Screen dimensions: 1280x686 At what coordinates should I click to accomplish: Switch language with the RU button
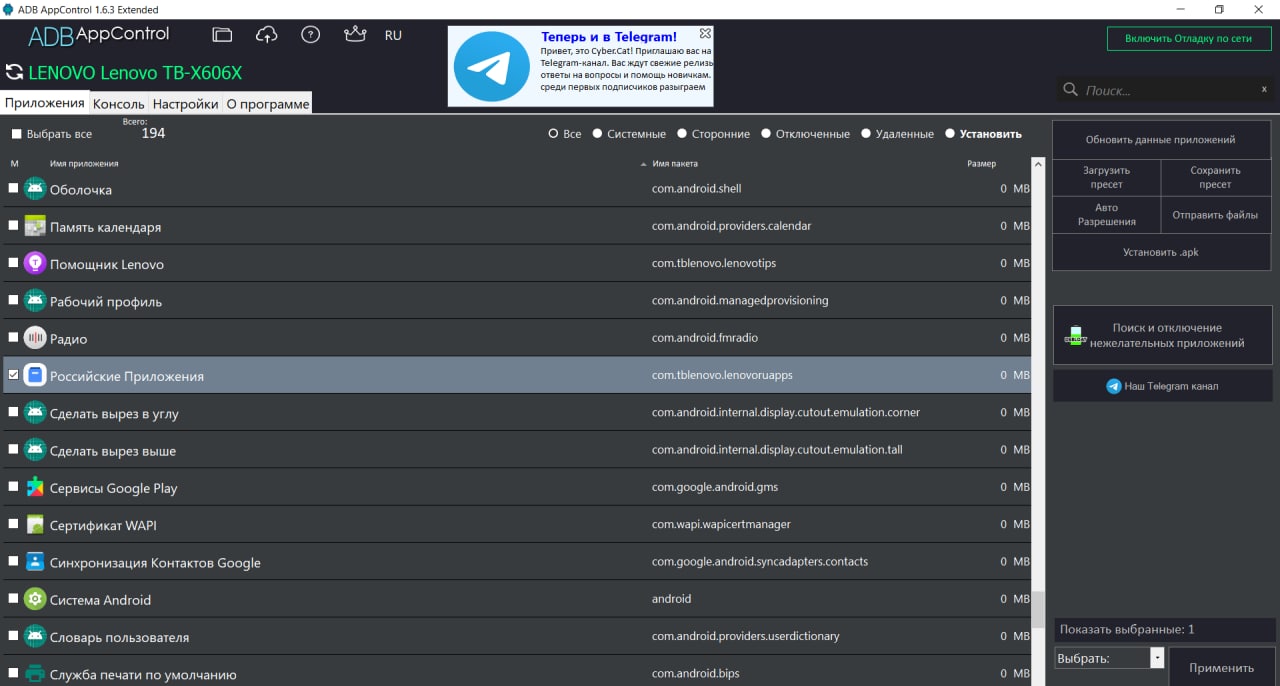point(393,35)
